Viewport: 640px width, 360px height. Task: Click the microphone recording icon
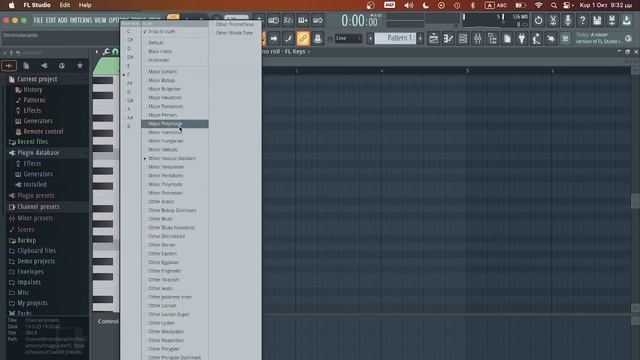pyautogui.click(x=568, y=20)
